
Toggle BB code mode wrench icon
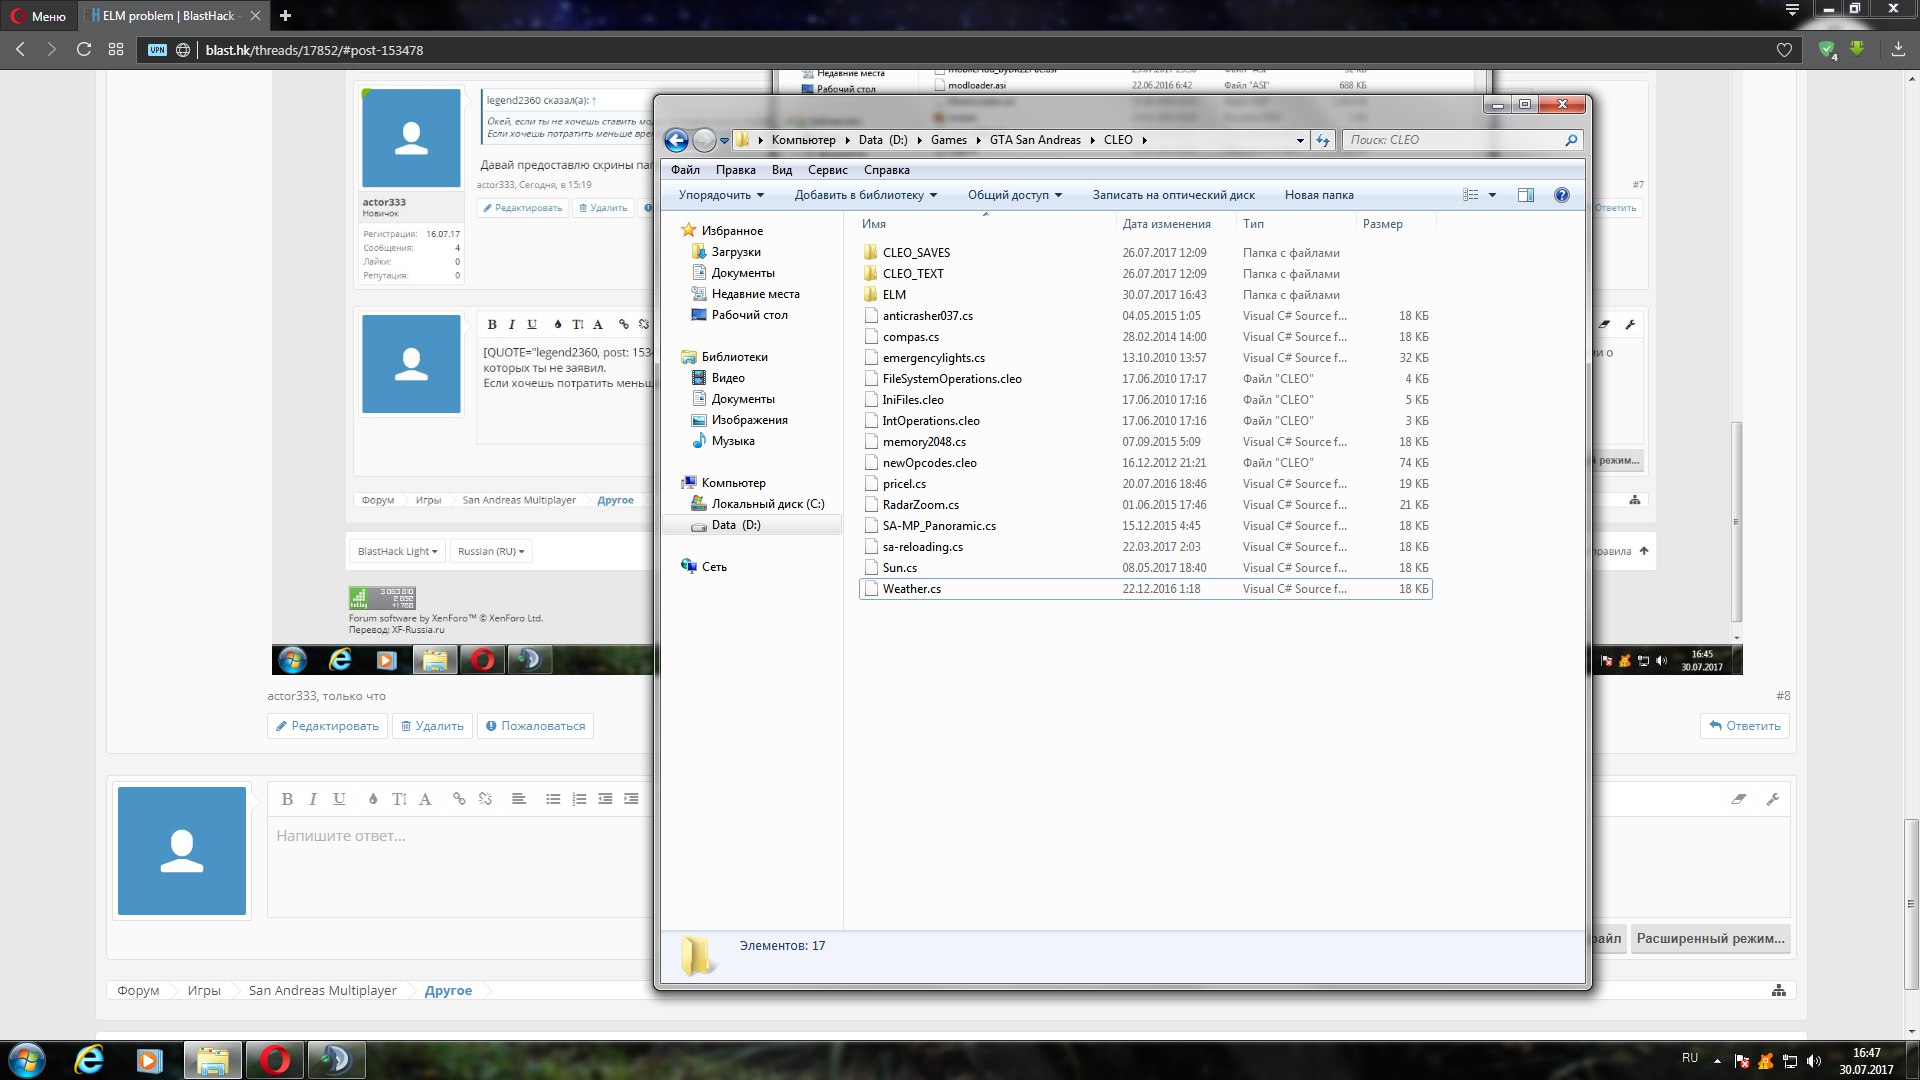(1773, 799)
